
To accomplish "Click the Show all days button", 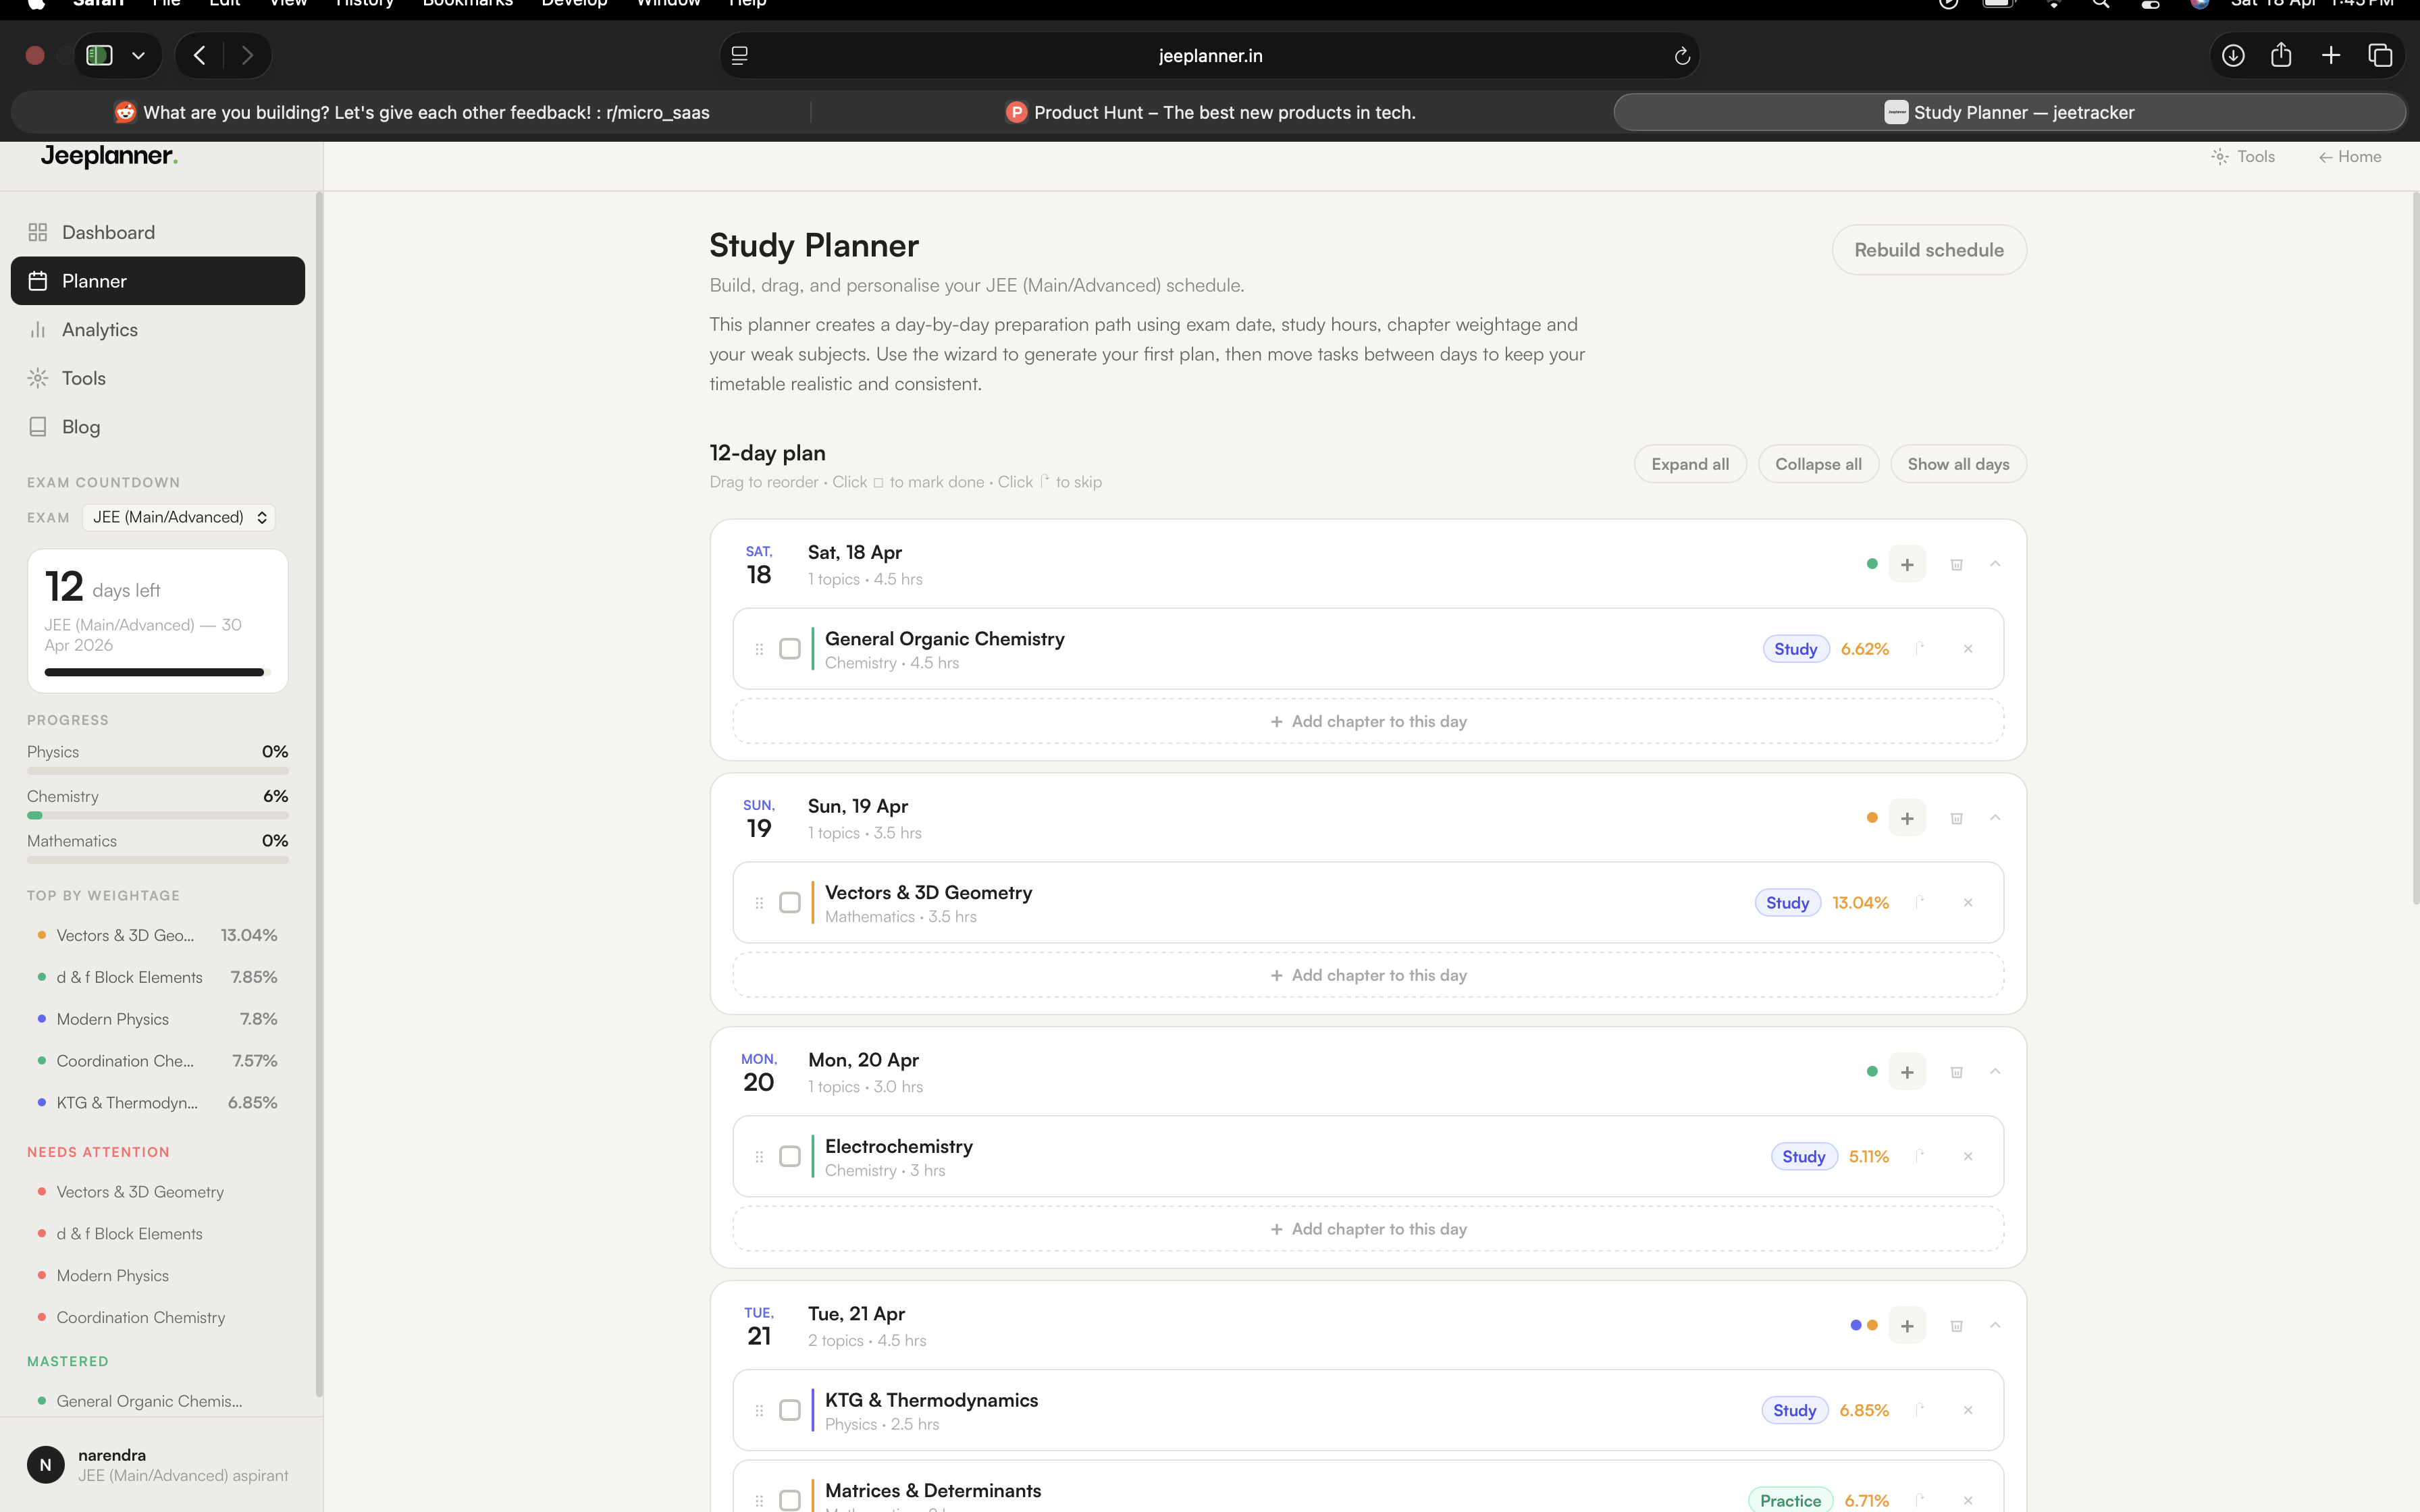I will point(1958,464).
